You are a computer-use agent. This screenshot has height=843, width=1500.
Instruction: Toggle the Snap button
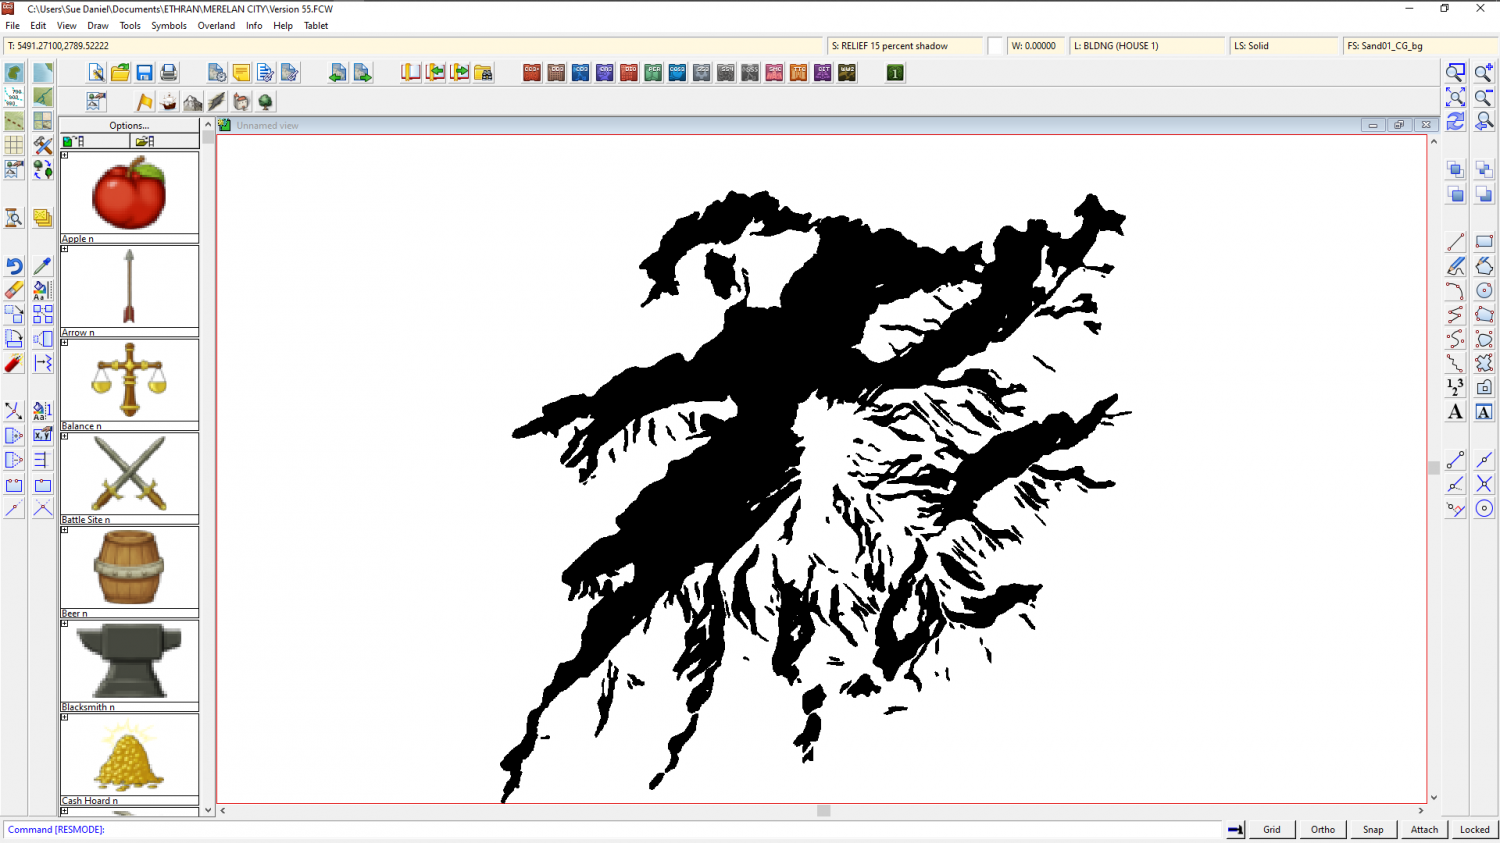(1373, 829)
